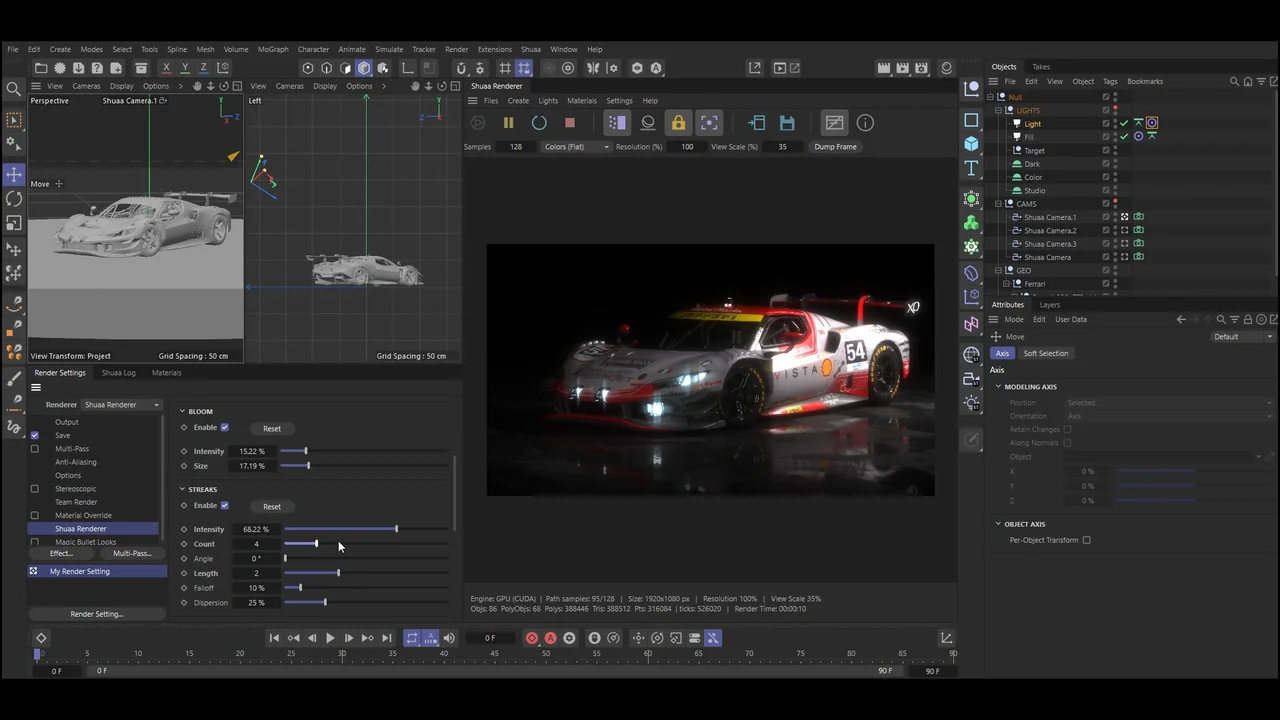Disable the Streaks Enable checkbox
This screenshot has height=720, width=1280.
pos(224,505)
